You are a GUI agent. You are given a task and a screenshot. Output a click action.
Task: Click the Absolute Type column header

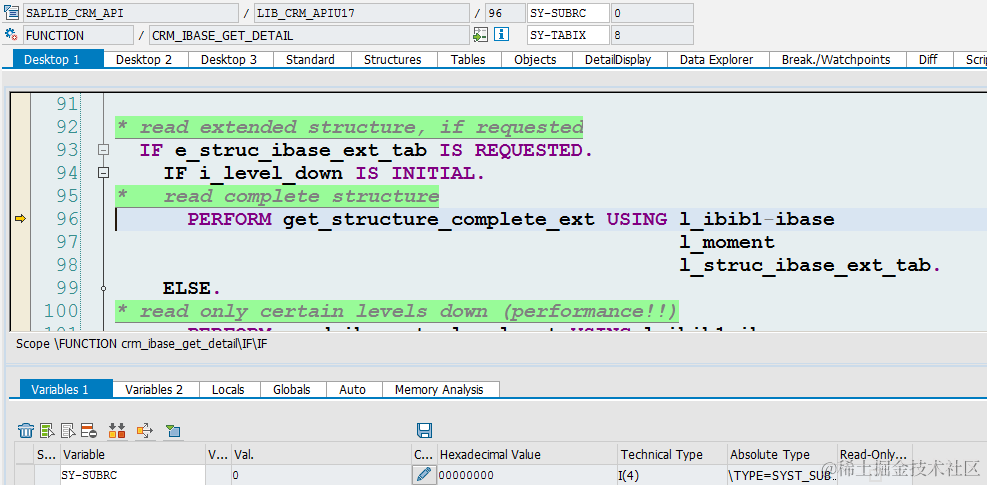[782, 454]
